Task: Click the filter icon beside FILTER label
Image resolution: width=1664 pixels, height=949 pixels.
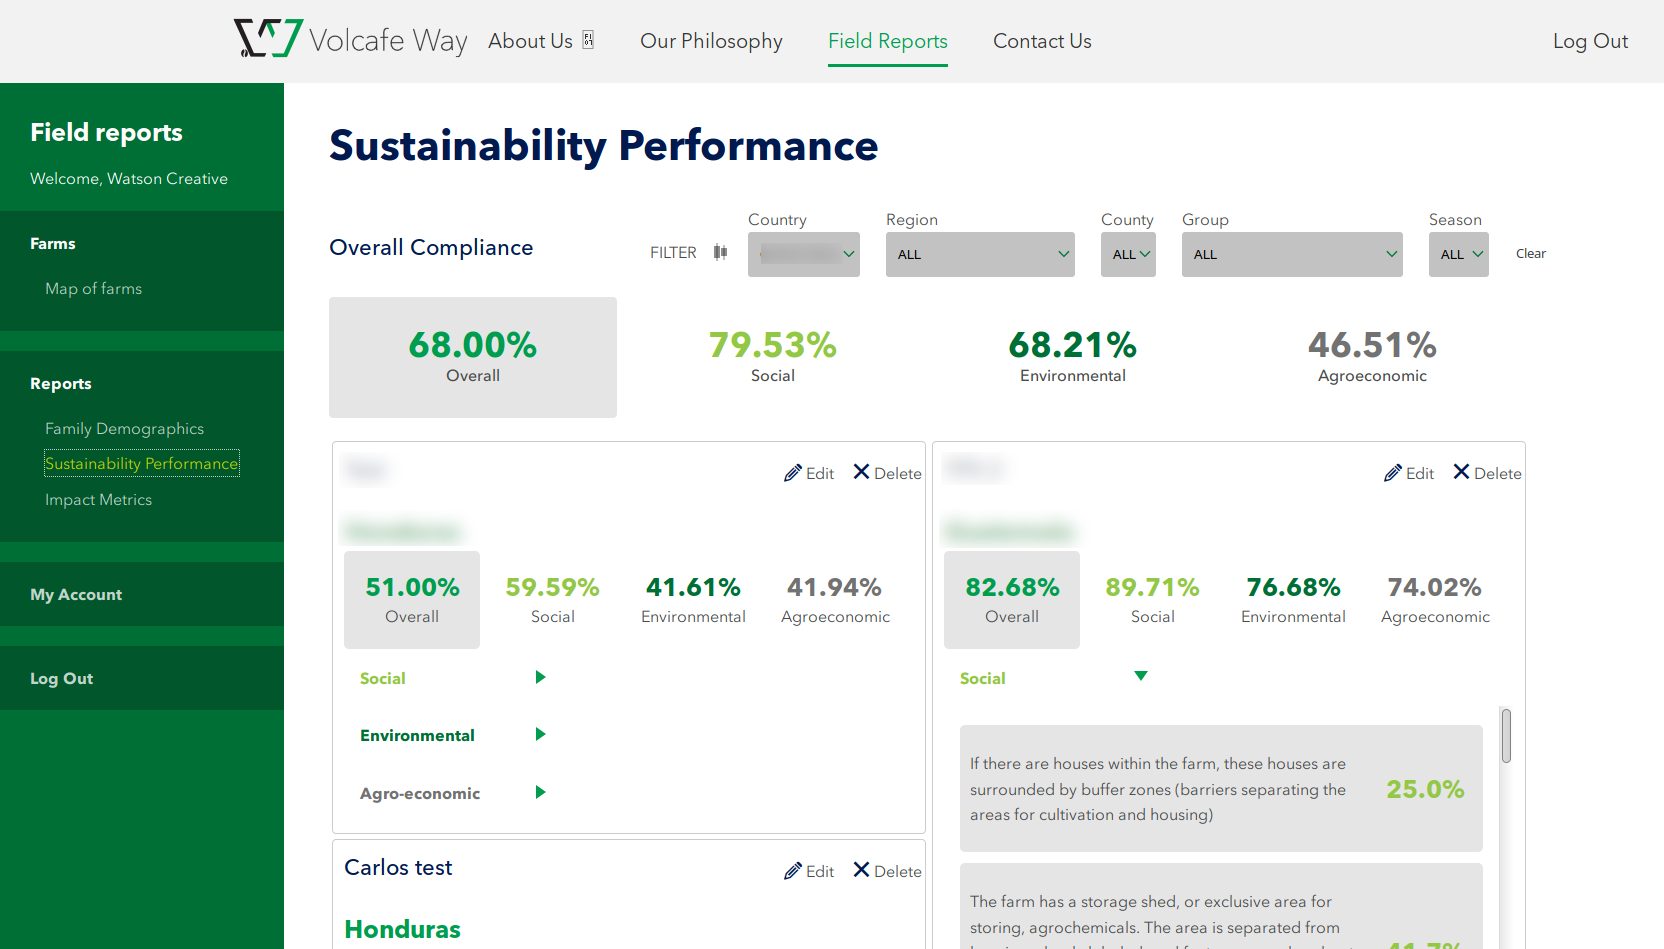Action: click(720, 253)
